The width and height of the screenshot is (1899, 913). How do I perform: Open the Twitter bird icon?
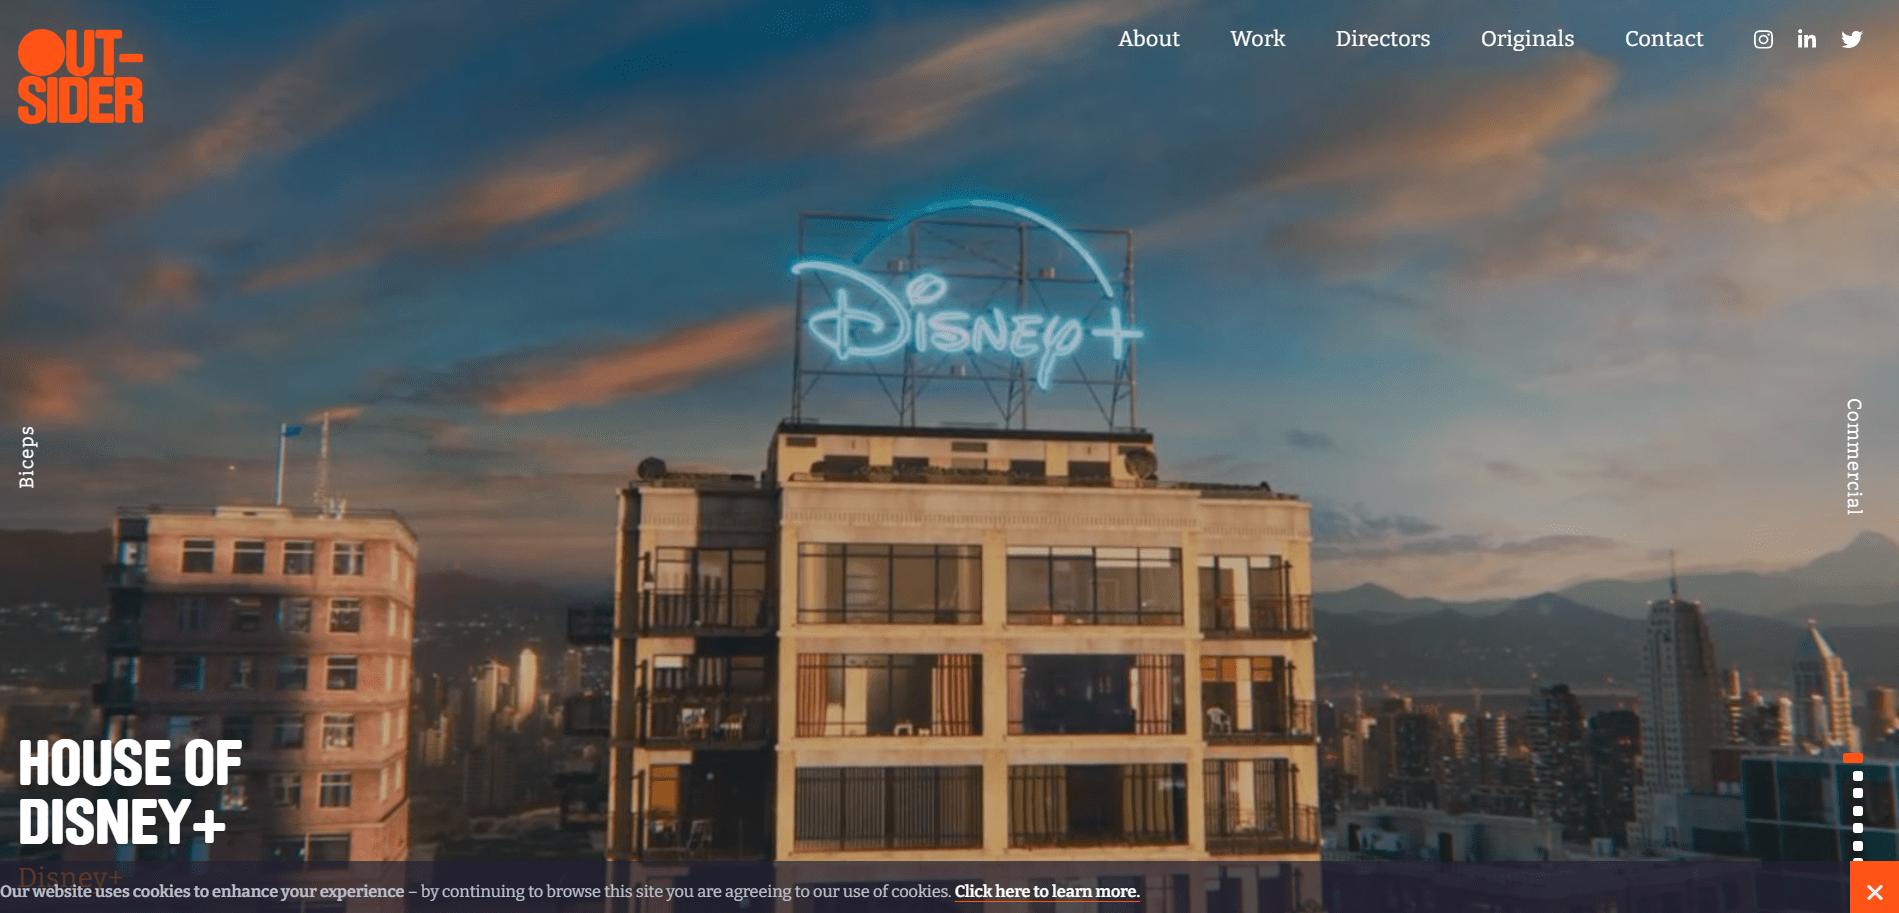tap(1852, 39)
